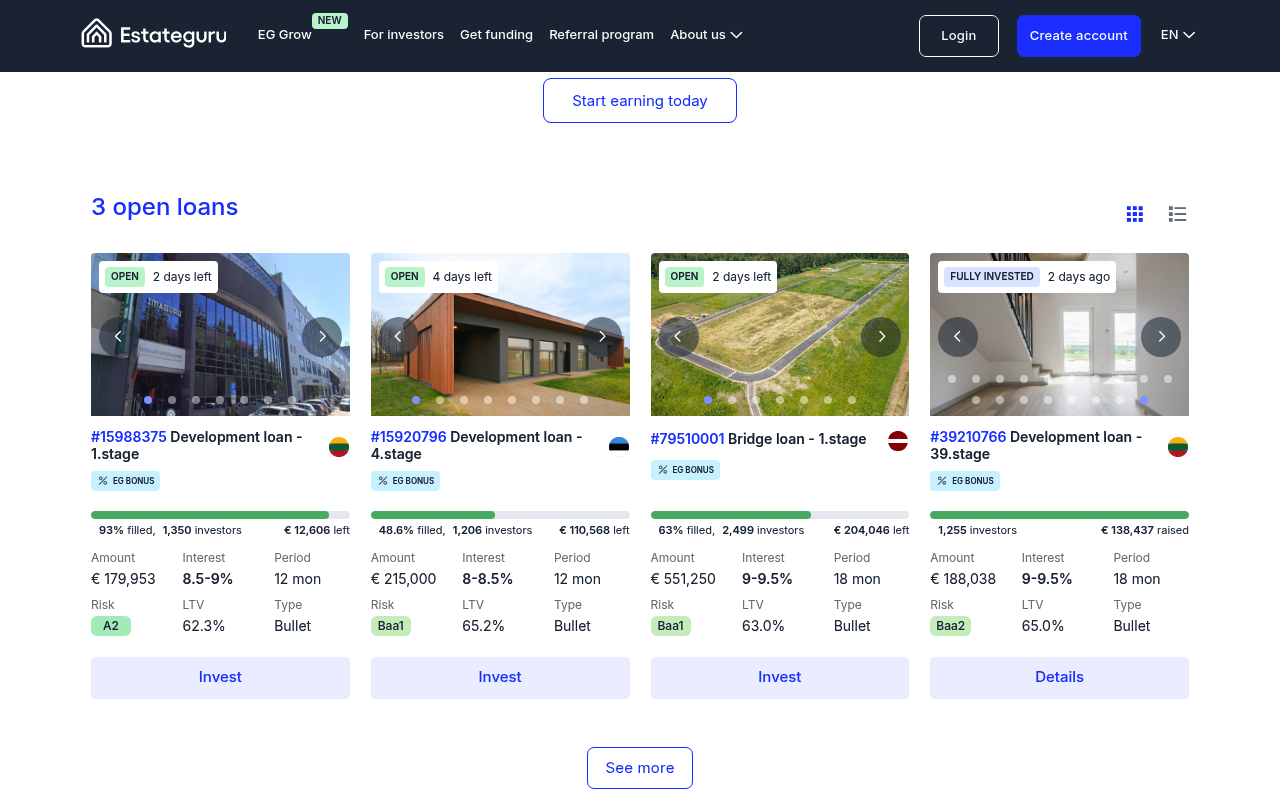This screenshot has height=800, width=1280.
Task: Click EG BONUS badge on loan #39210766
Action: pos(965,481)
